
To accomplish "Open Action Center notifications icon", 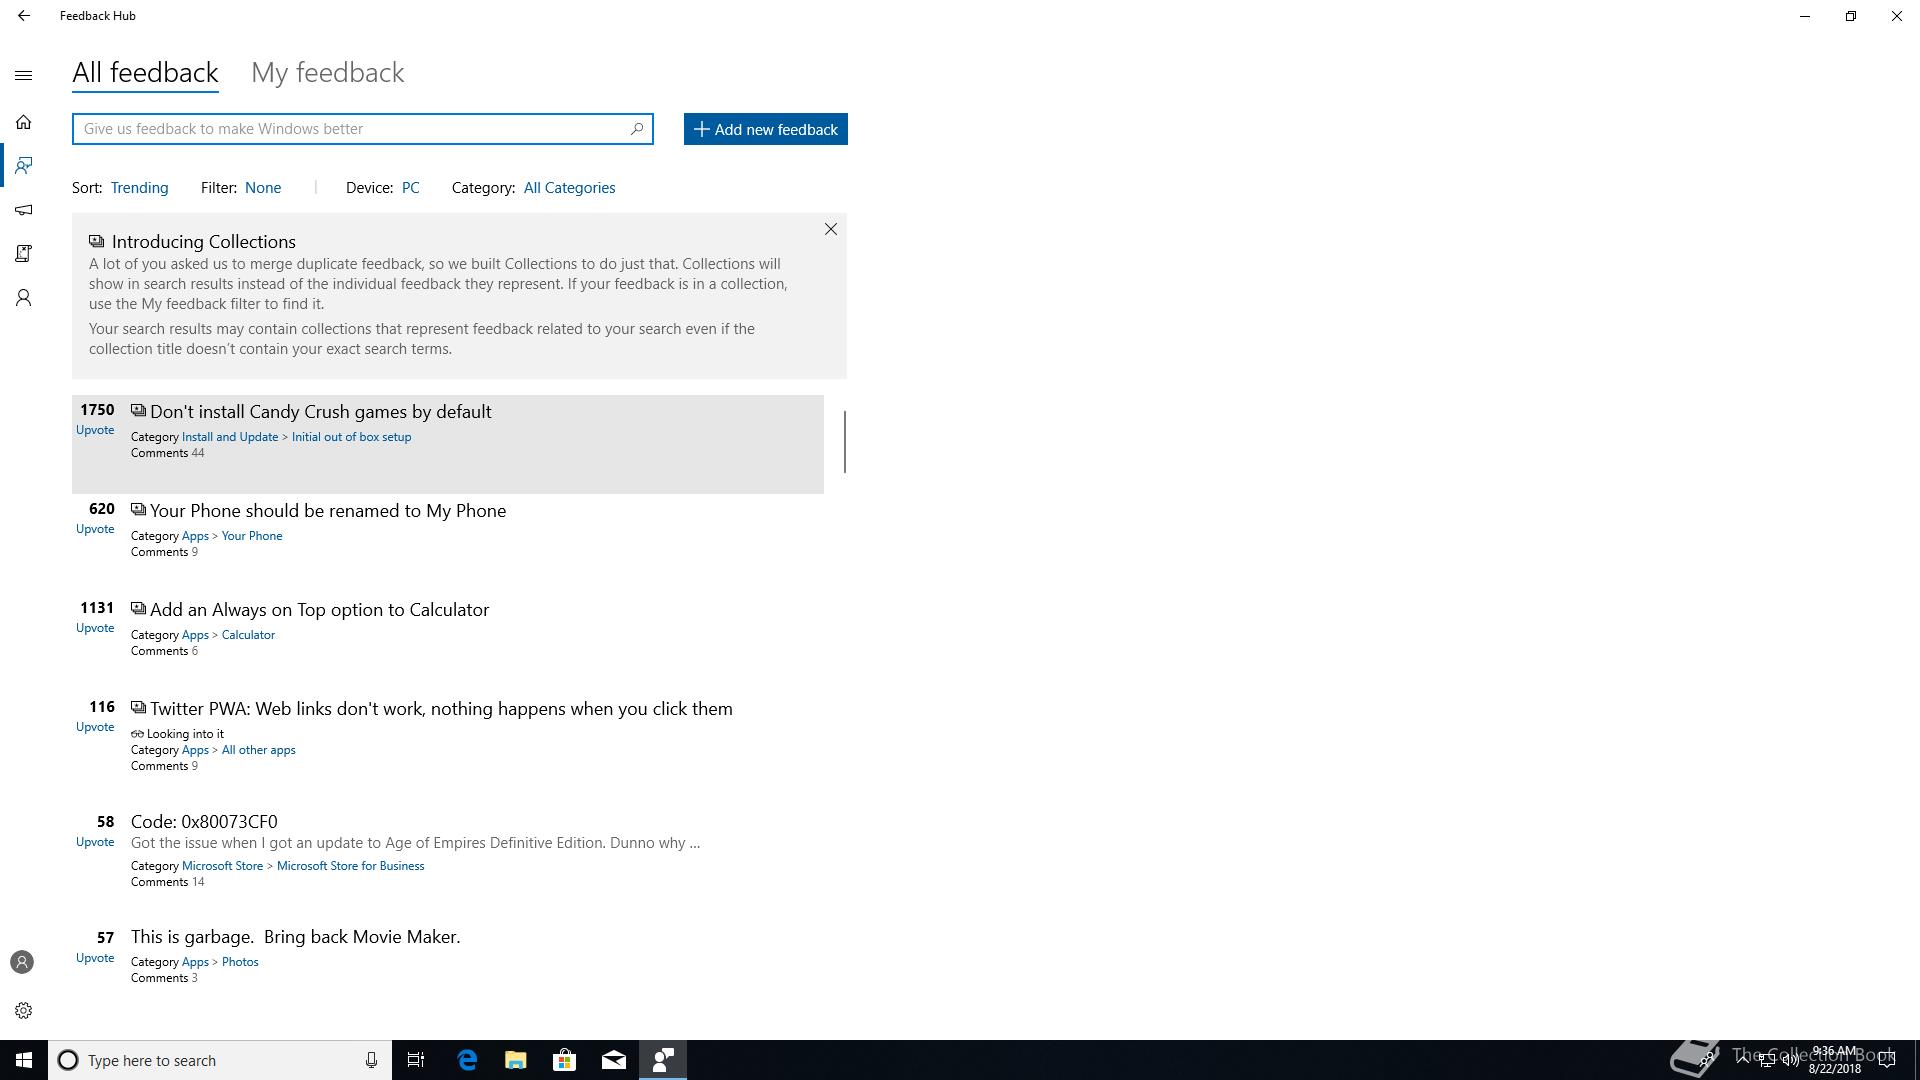I will point(1887,1060).
